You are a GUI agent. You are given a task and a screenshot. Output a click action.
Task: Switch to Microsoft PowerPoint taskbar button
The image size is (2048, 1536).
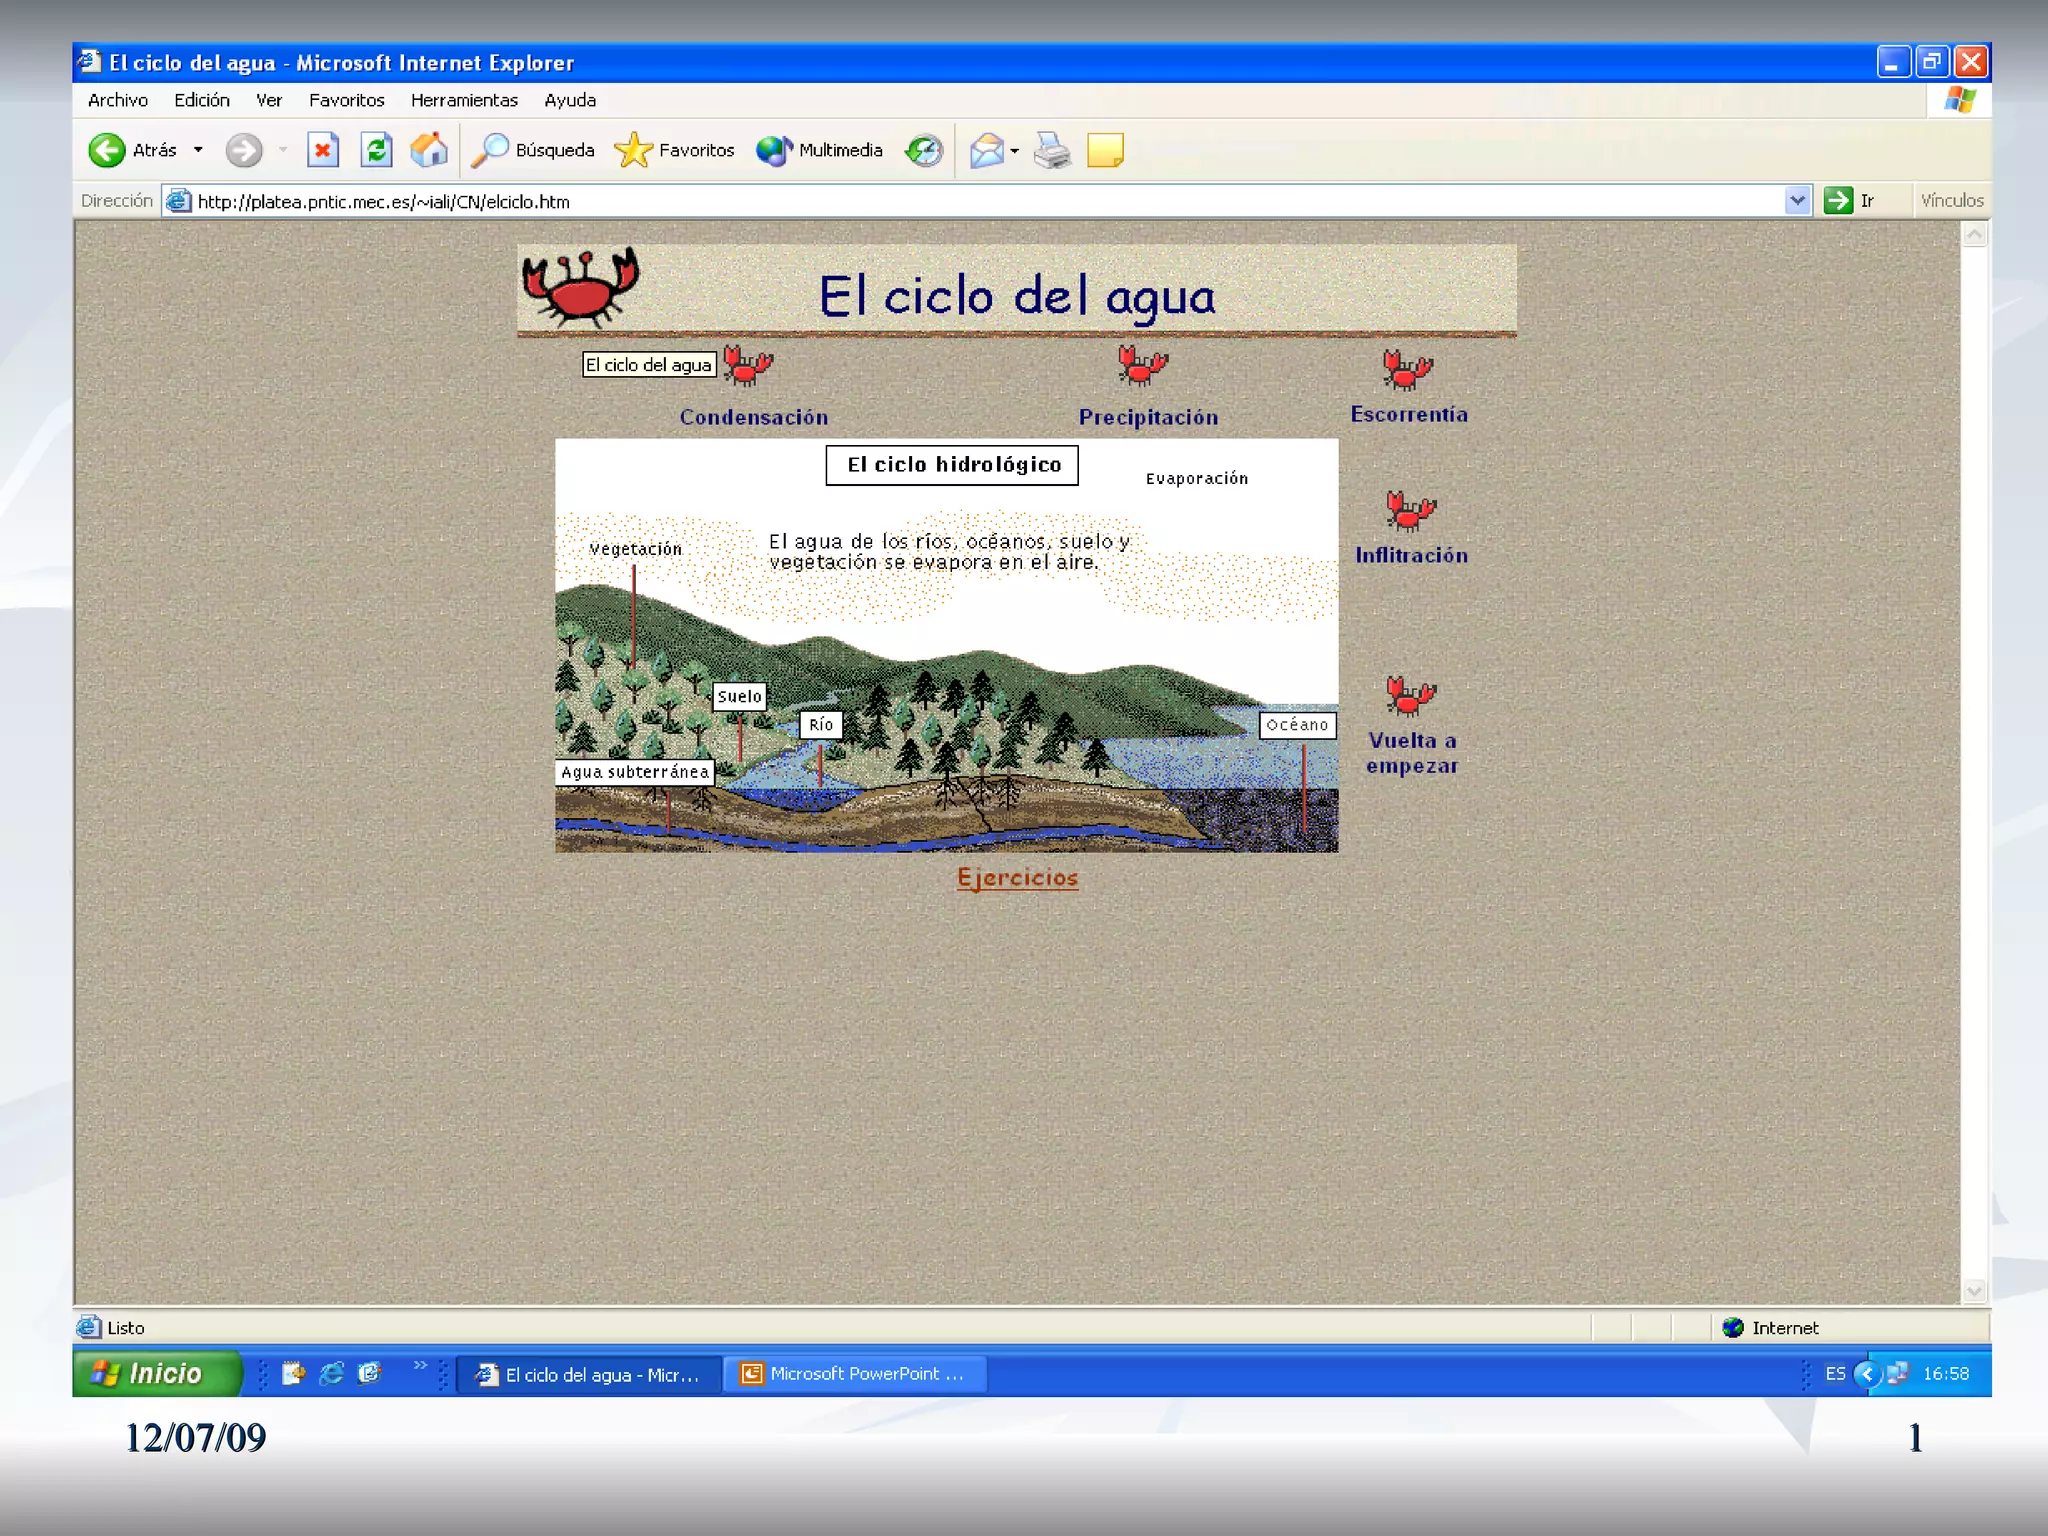(x=857, y=1374)
